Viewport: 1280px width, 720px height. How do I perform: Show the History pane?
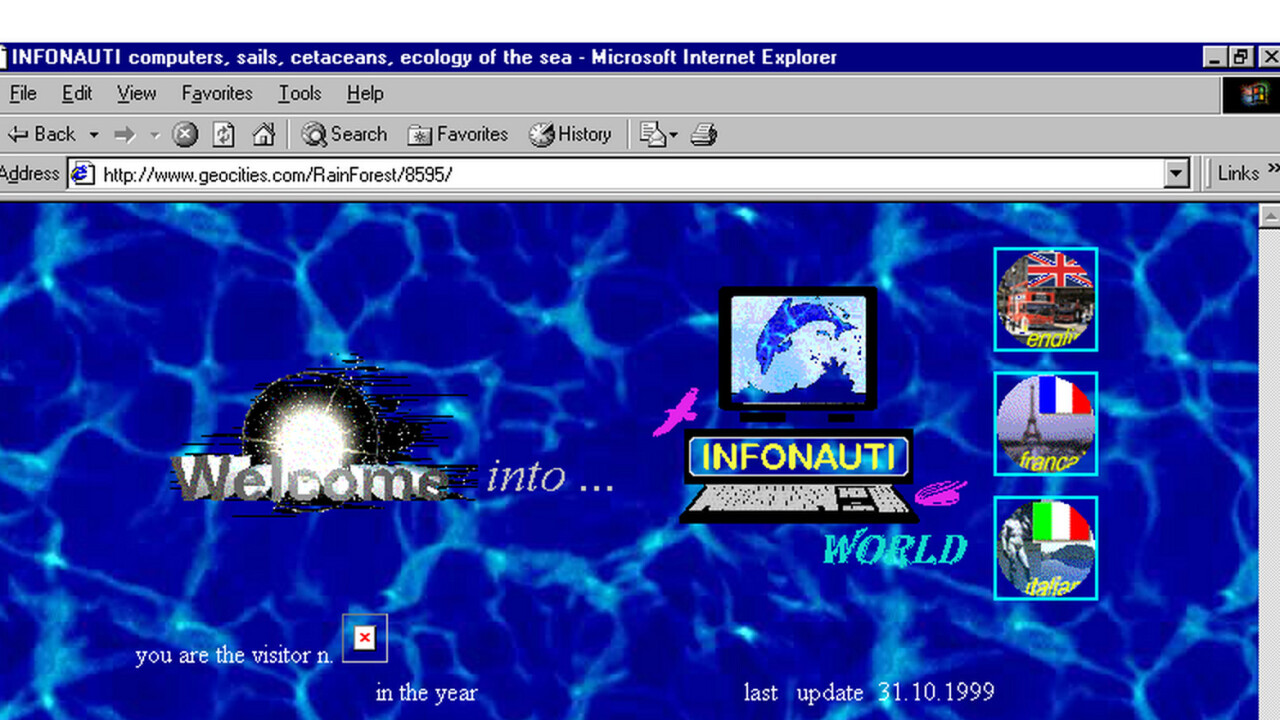click(570, 134)
